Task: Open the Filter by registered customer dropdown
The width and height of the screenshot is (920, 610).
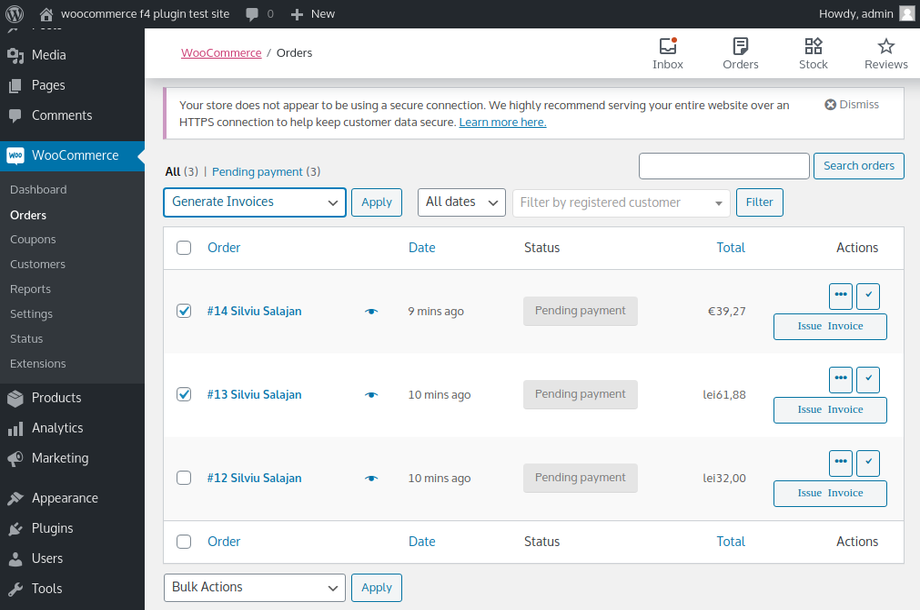Action: 621,203
